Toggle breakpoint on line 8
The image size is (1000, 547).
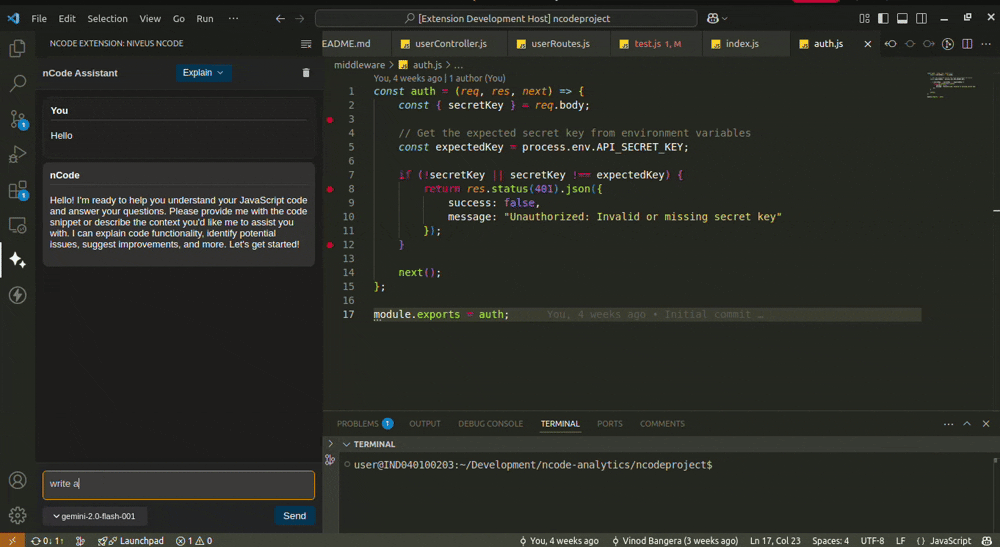click(x=330, y=189)
